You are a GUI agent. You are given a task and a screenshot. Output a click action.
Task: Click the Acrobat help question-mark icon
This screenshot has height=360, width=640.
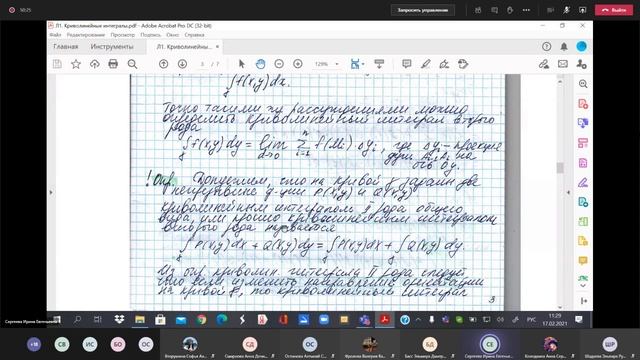tap(547, 47)
